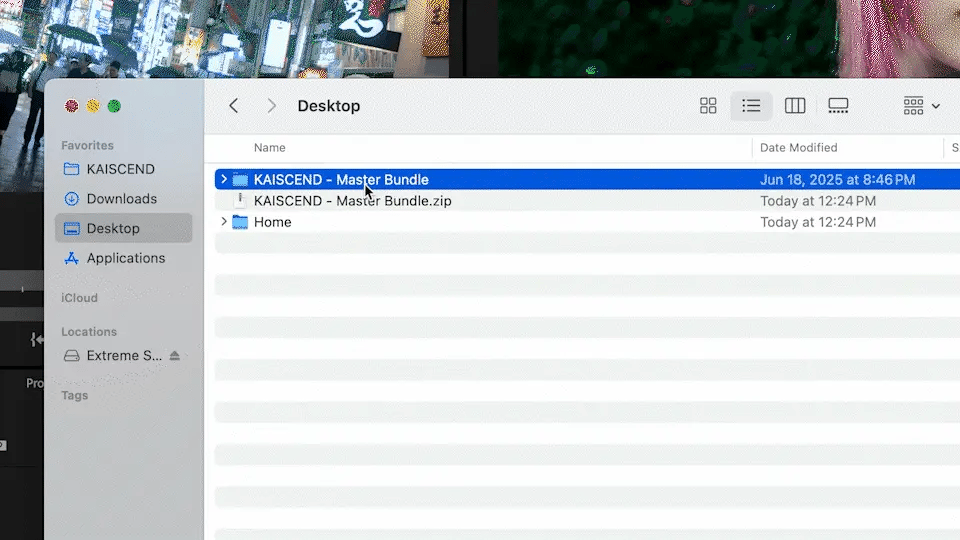Expand the Home folder disclosure triangle
The height and width of the screenshot is (540, 960).
point(223,222)
